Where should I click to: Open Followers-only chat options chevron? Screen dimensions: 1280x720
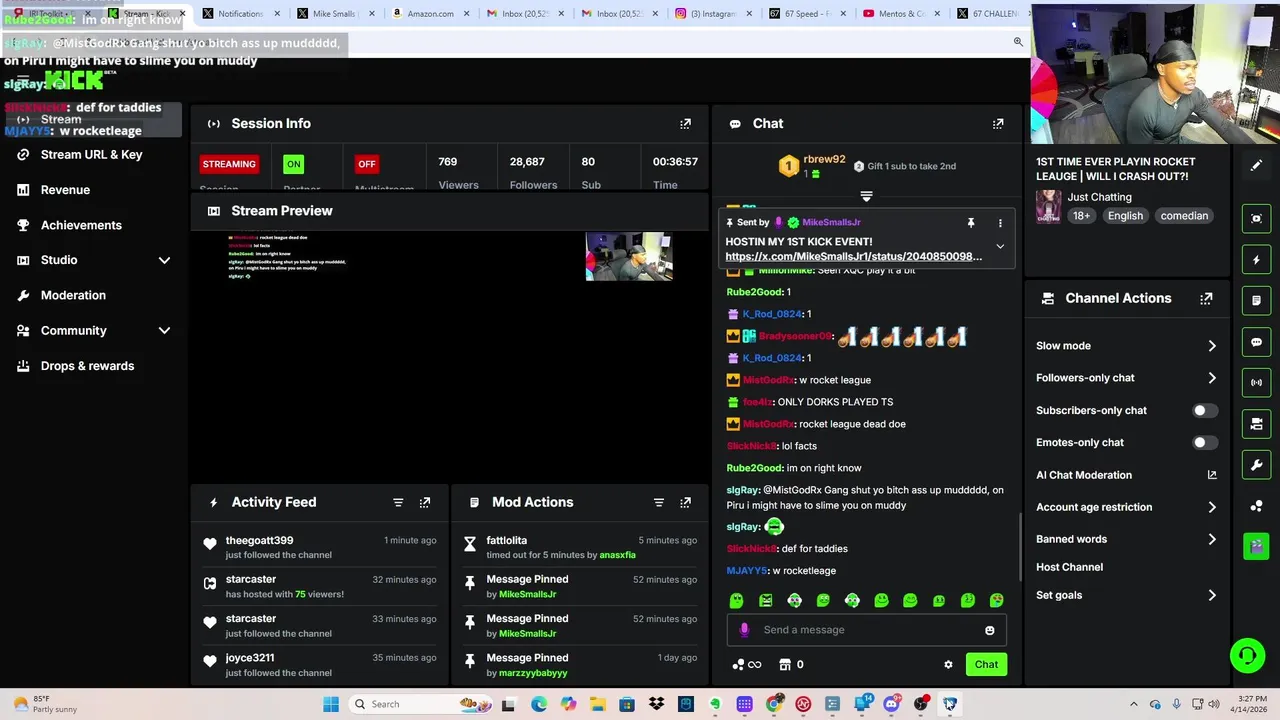coord(1212,378)
